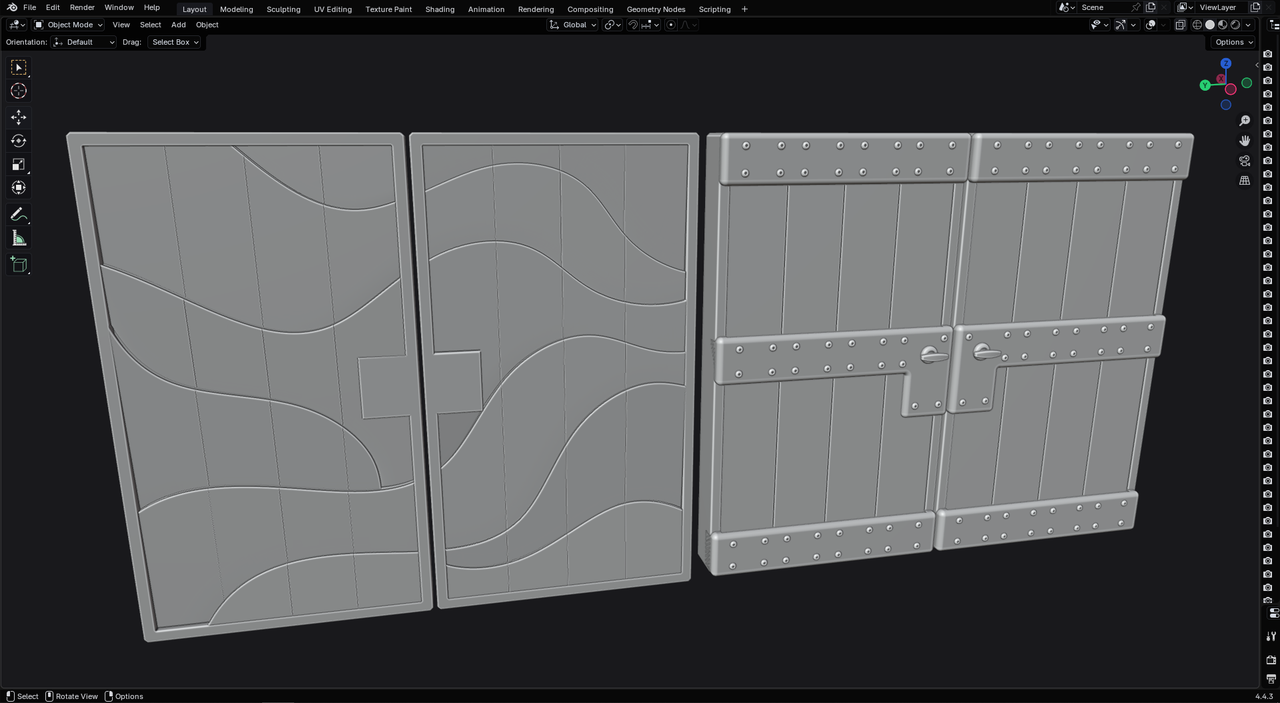Open the Select Box drag dropdown
This screenshot has width=1280, height=703.
[x=175, y=42]
